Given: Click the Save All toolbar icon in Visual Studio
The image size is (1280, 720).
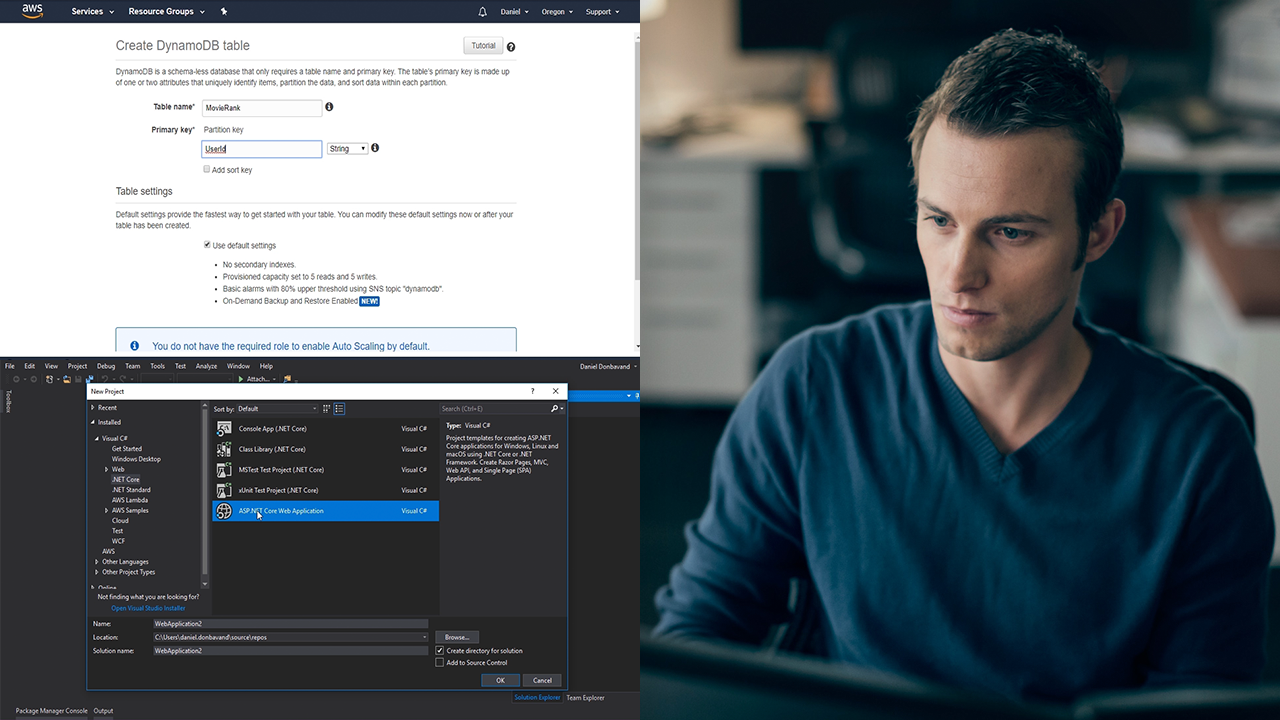Looking at the screenshot, I should [x=89, y=379].
